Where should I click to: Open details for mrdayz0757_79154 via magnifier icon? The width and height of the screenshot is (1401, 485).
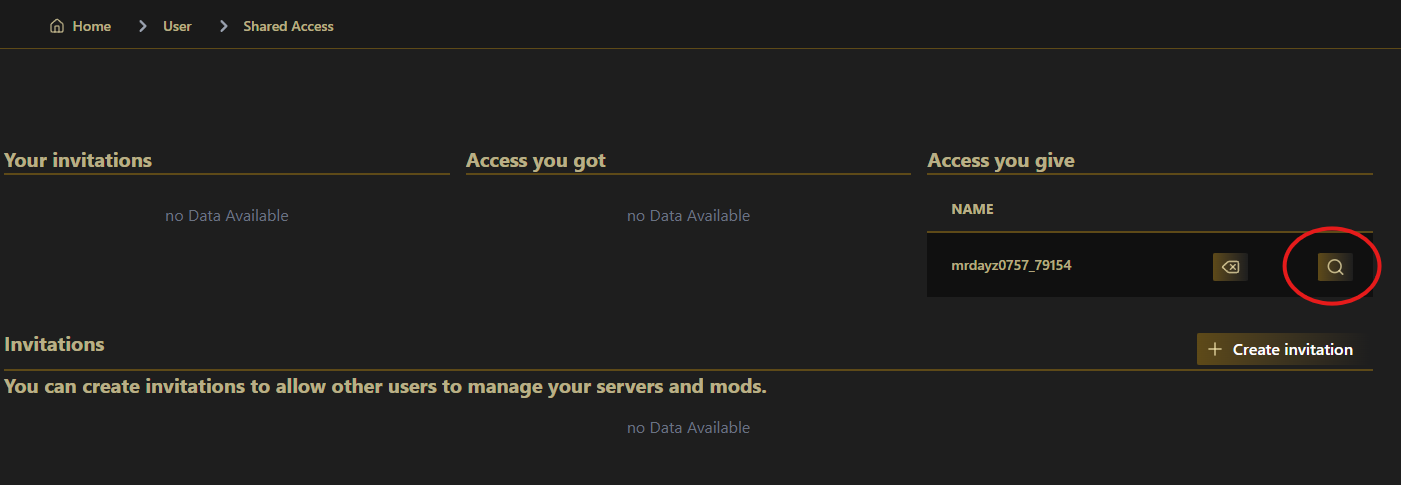tap(1335, 267)
